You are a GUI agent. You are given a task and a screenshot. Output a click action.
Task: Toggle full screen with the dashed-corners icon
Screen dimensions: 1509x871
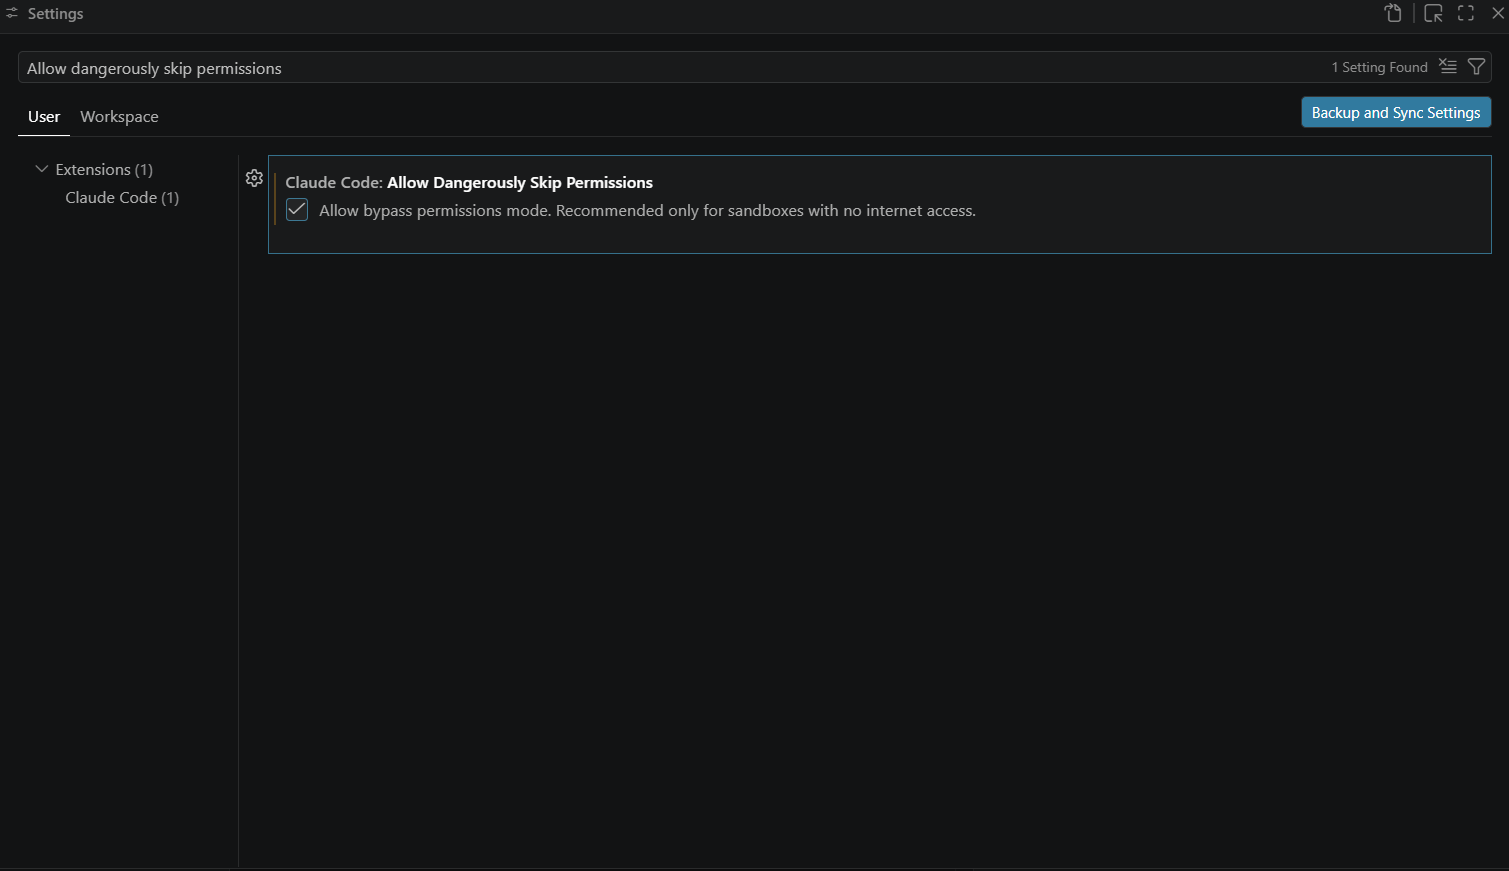pyautogui.click(x=1466, y=13)
